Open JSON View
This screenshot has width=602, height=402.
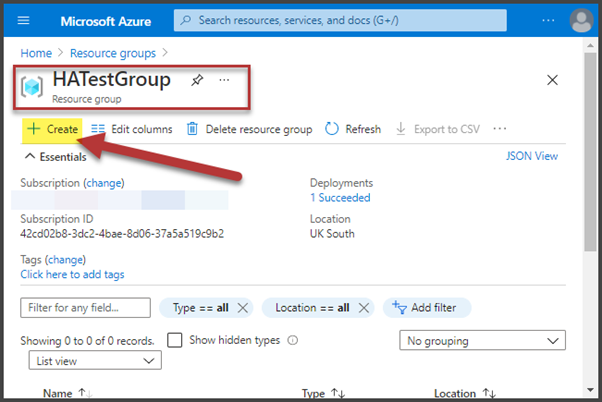pyautogui.click(x=532, y=156)
